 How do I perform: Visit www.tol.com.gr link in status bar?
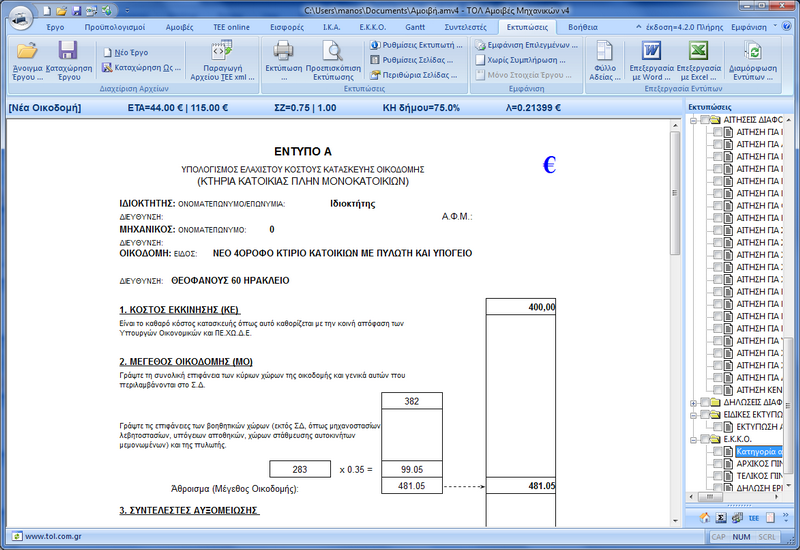(54, 536)
